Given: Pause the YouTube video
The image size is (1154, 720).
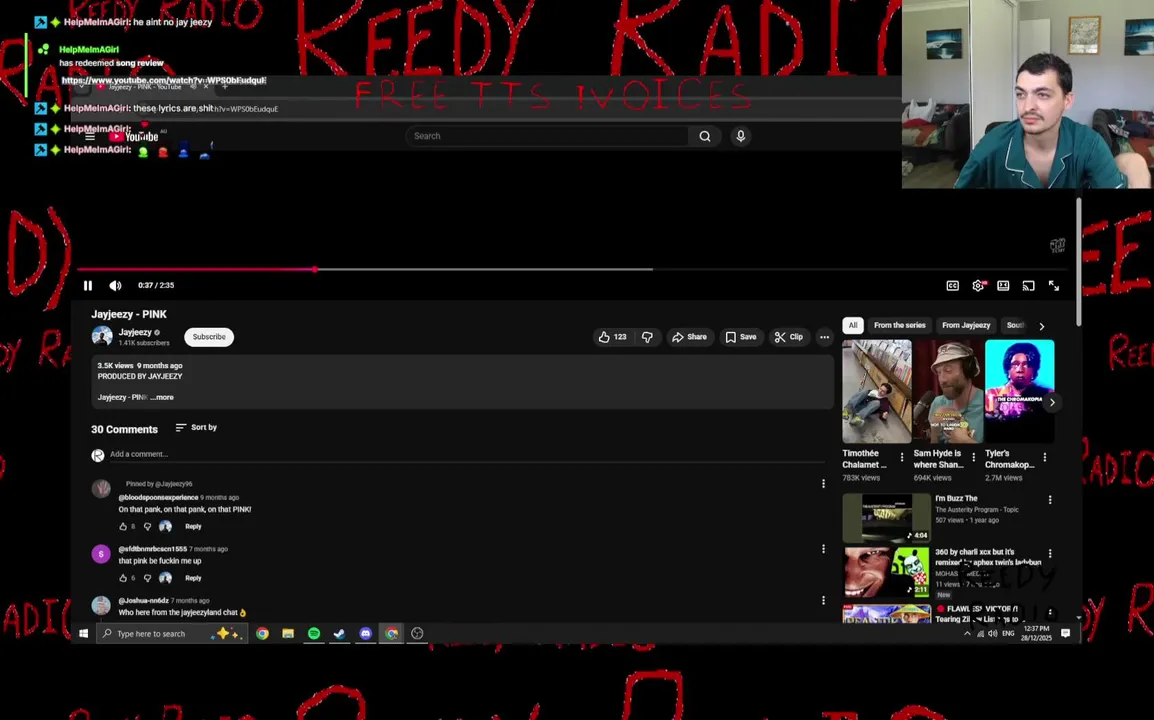Looking at the screenshot, I should pyautogui.click(x=88, y=286).
